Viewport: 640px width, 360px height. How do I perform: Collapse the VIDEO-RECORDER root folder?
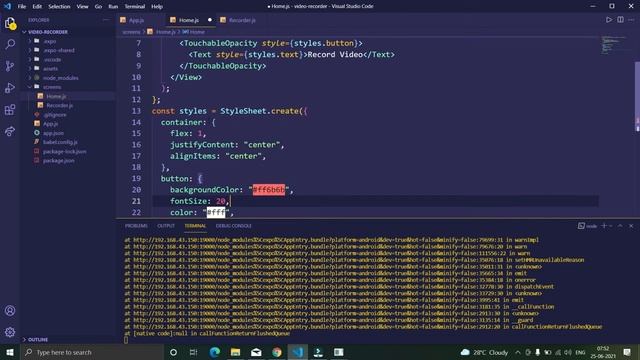pyautogui.click(x=24, y=32)
